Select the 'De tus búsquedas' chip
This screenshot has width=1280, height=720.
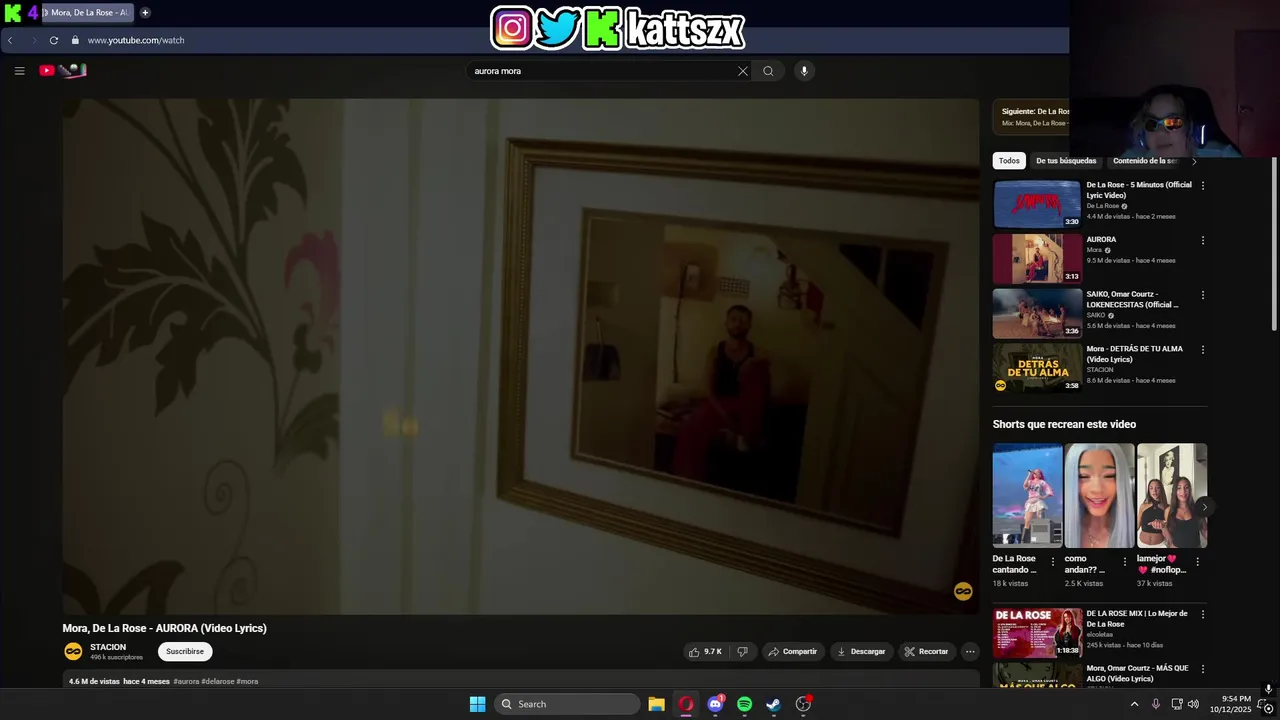(x=1066, y=161)
